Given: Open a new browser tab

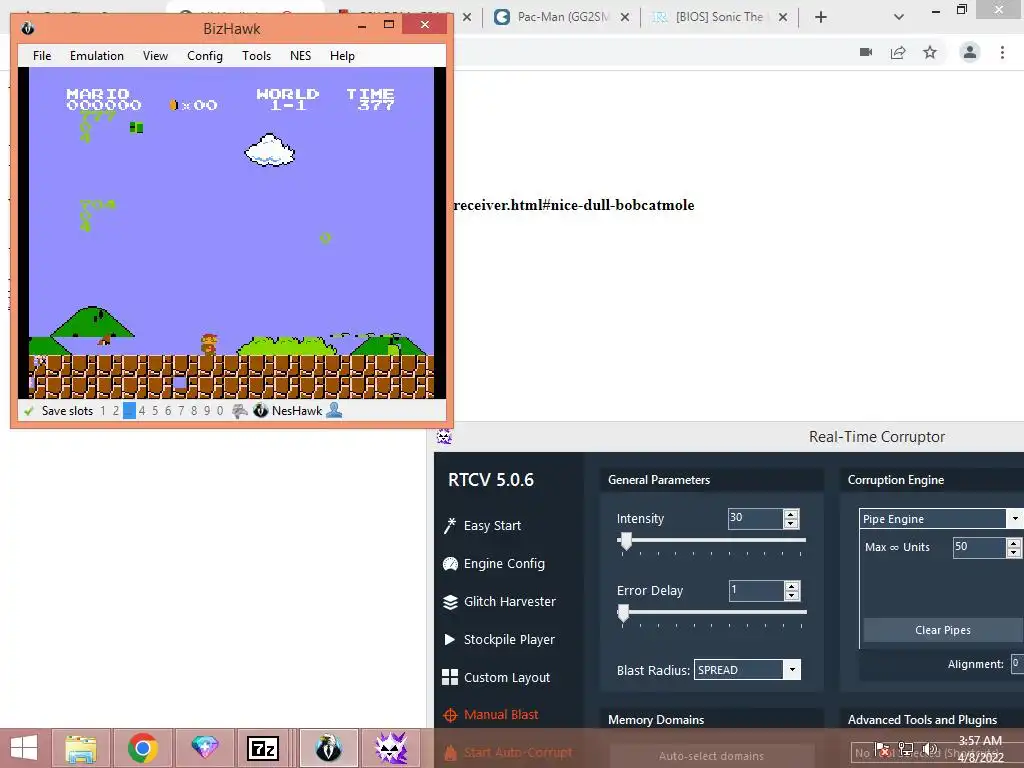Looking at the screenshot, I should (x=821, y=18).
